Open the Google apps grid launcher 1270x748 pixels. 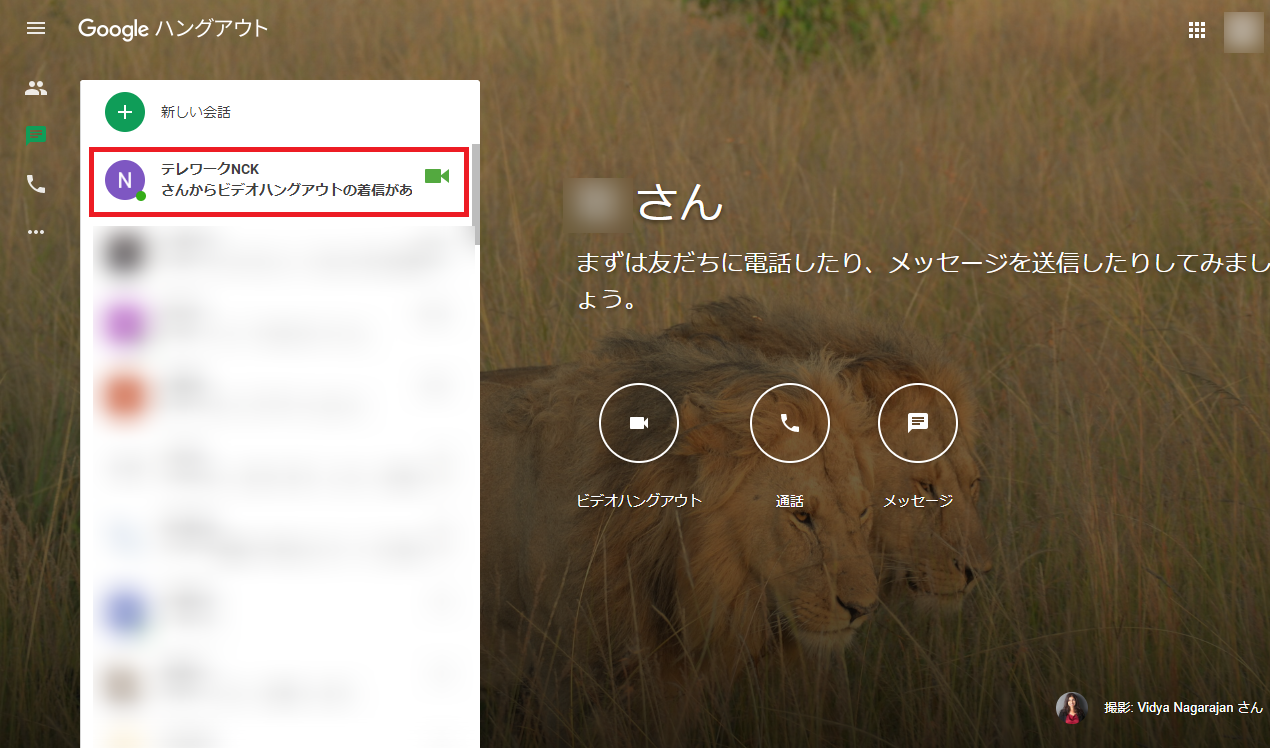(1196, 30)
